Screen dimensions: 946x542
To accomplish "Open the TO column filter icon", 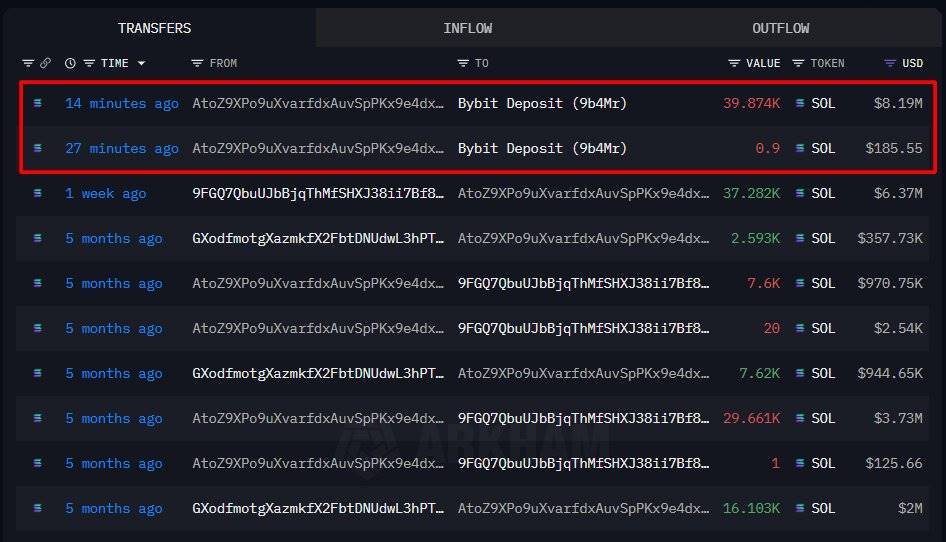I will point(462,63).
